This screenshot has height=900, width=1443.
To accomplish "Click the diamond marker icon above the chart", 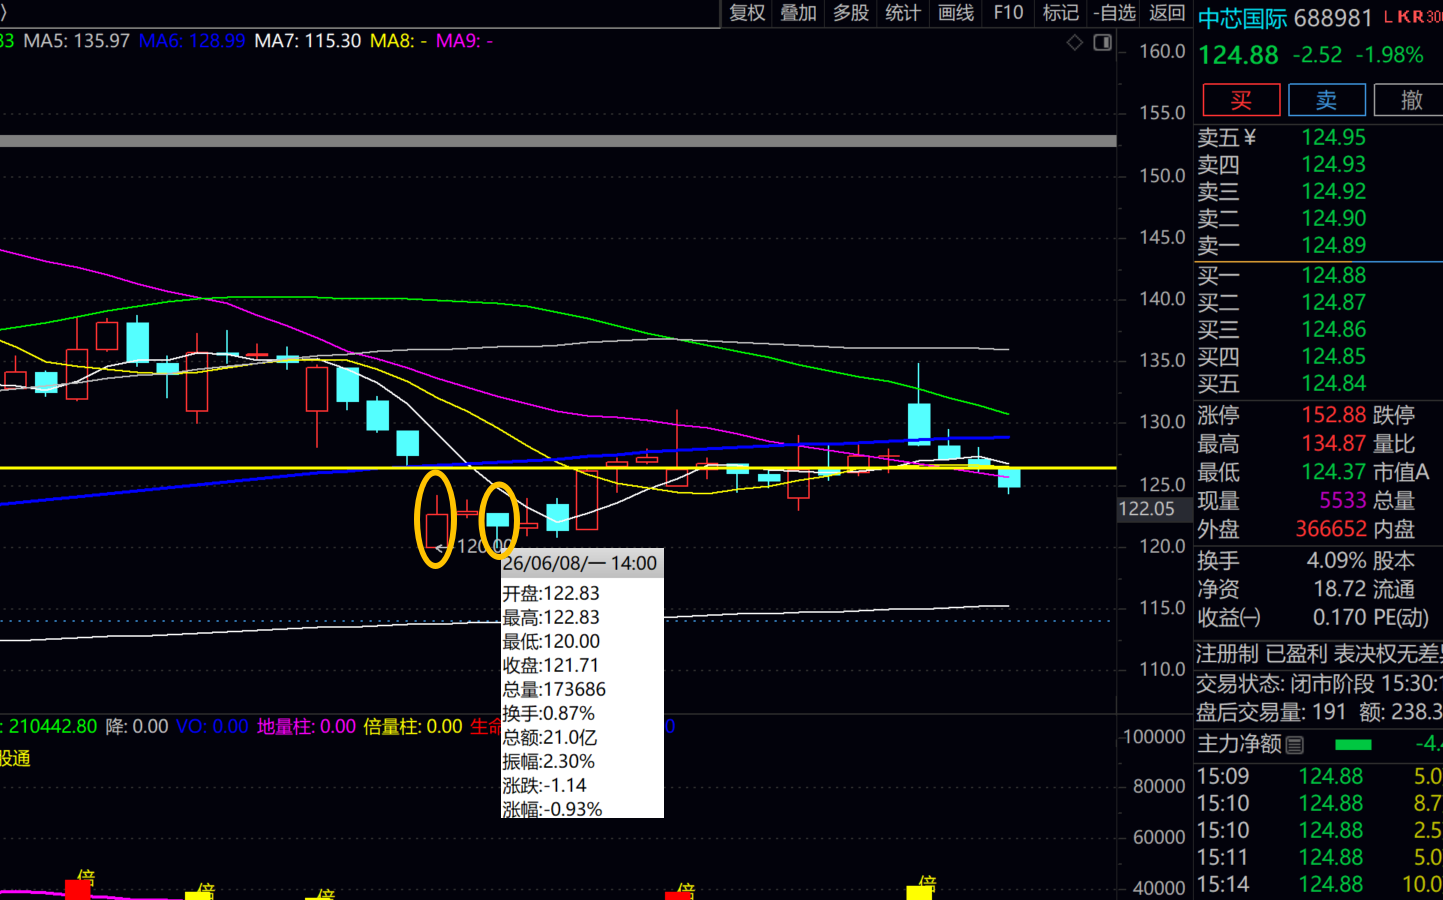I will (x=1075, y=42).
